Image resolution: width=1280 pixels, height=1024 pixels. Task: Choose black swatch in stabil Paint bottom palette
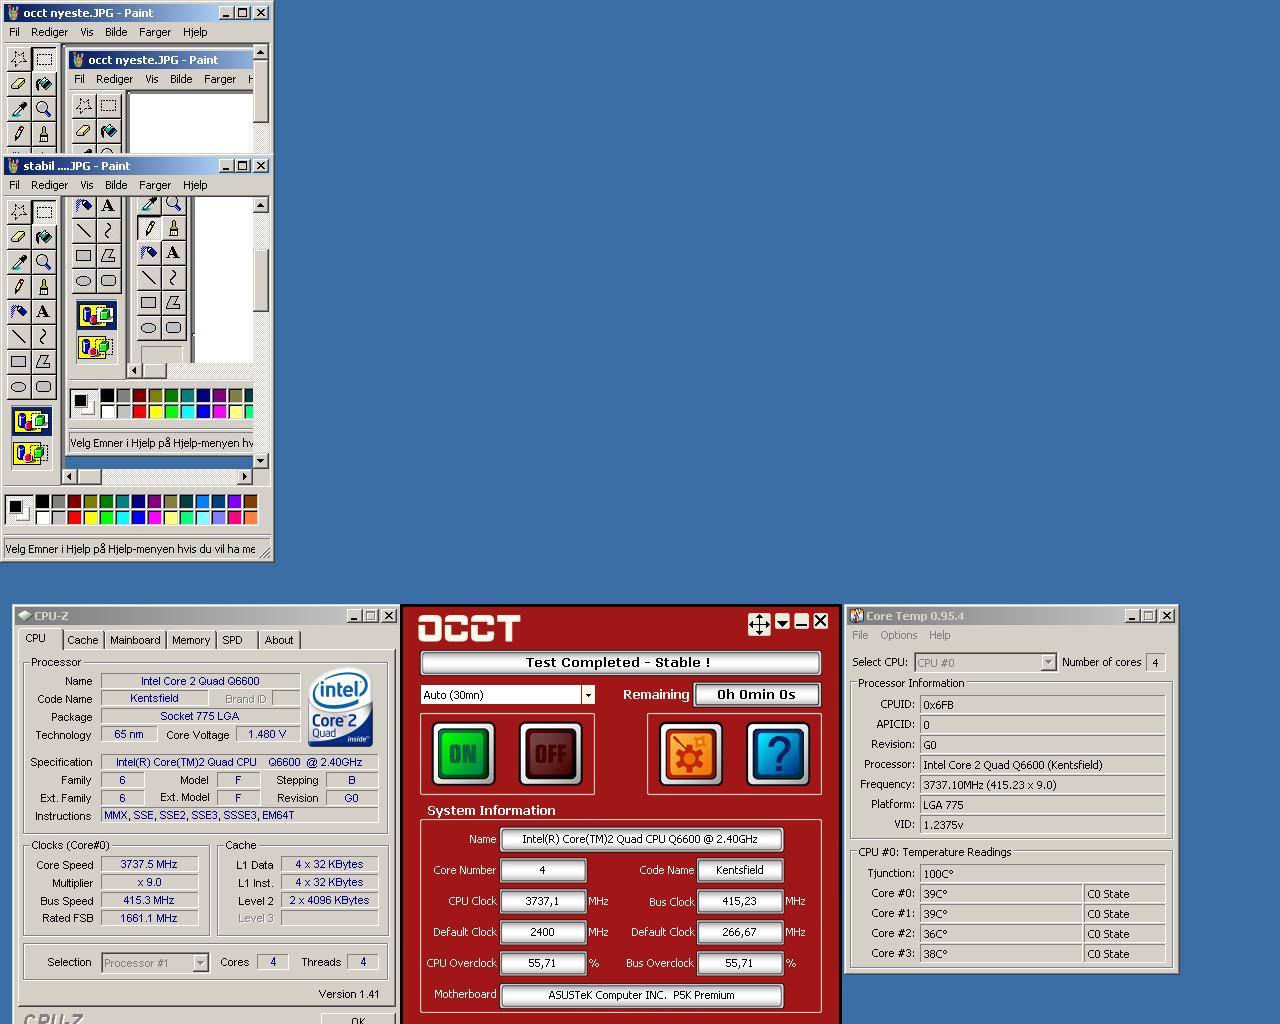(x=42, y=501)
